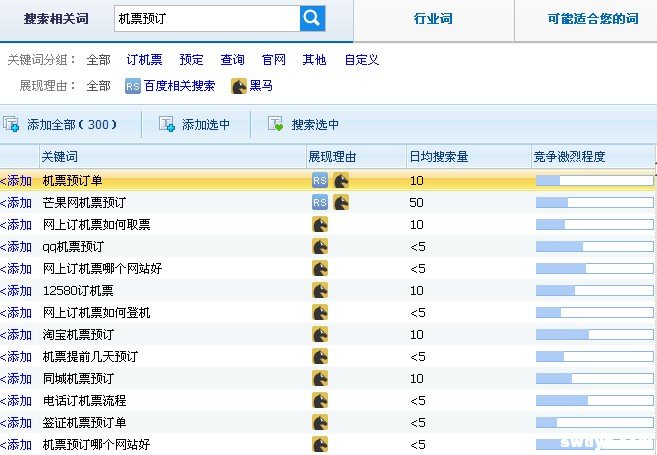Switch to the 搜索相关词 tab

pyautogui.click(x=56, y=19)
